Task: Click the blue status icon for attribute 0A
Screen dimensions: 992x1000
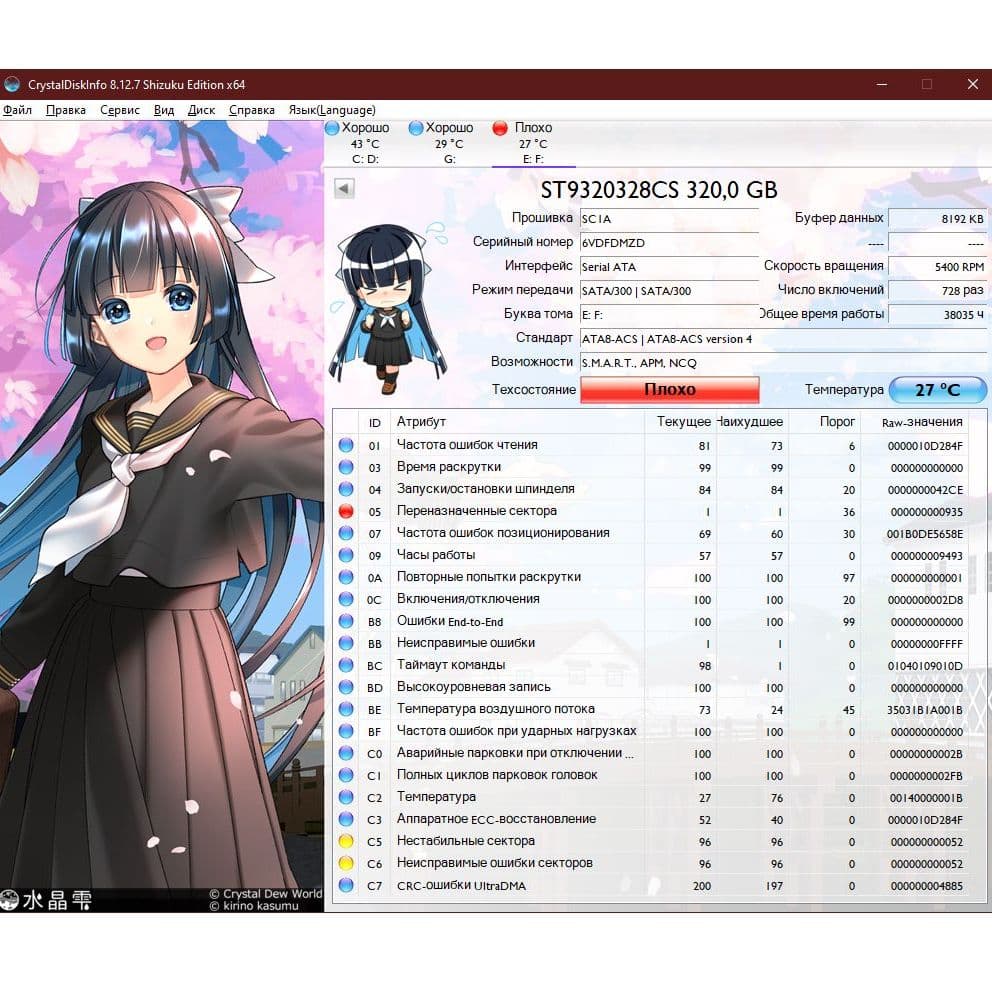Action: pos(346,577)
